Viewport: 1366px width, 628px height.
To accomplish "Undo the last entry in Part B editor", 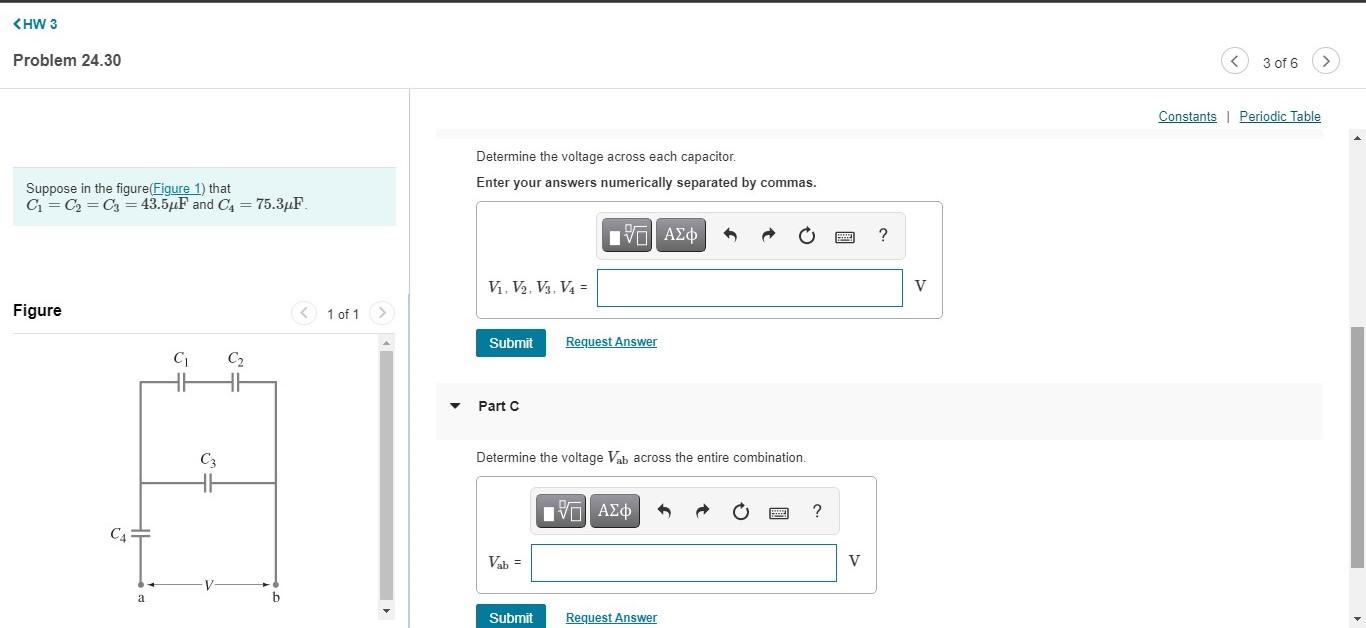I will (x=730, y=234).
